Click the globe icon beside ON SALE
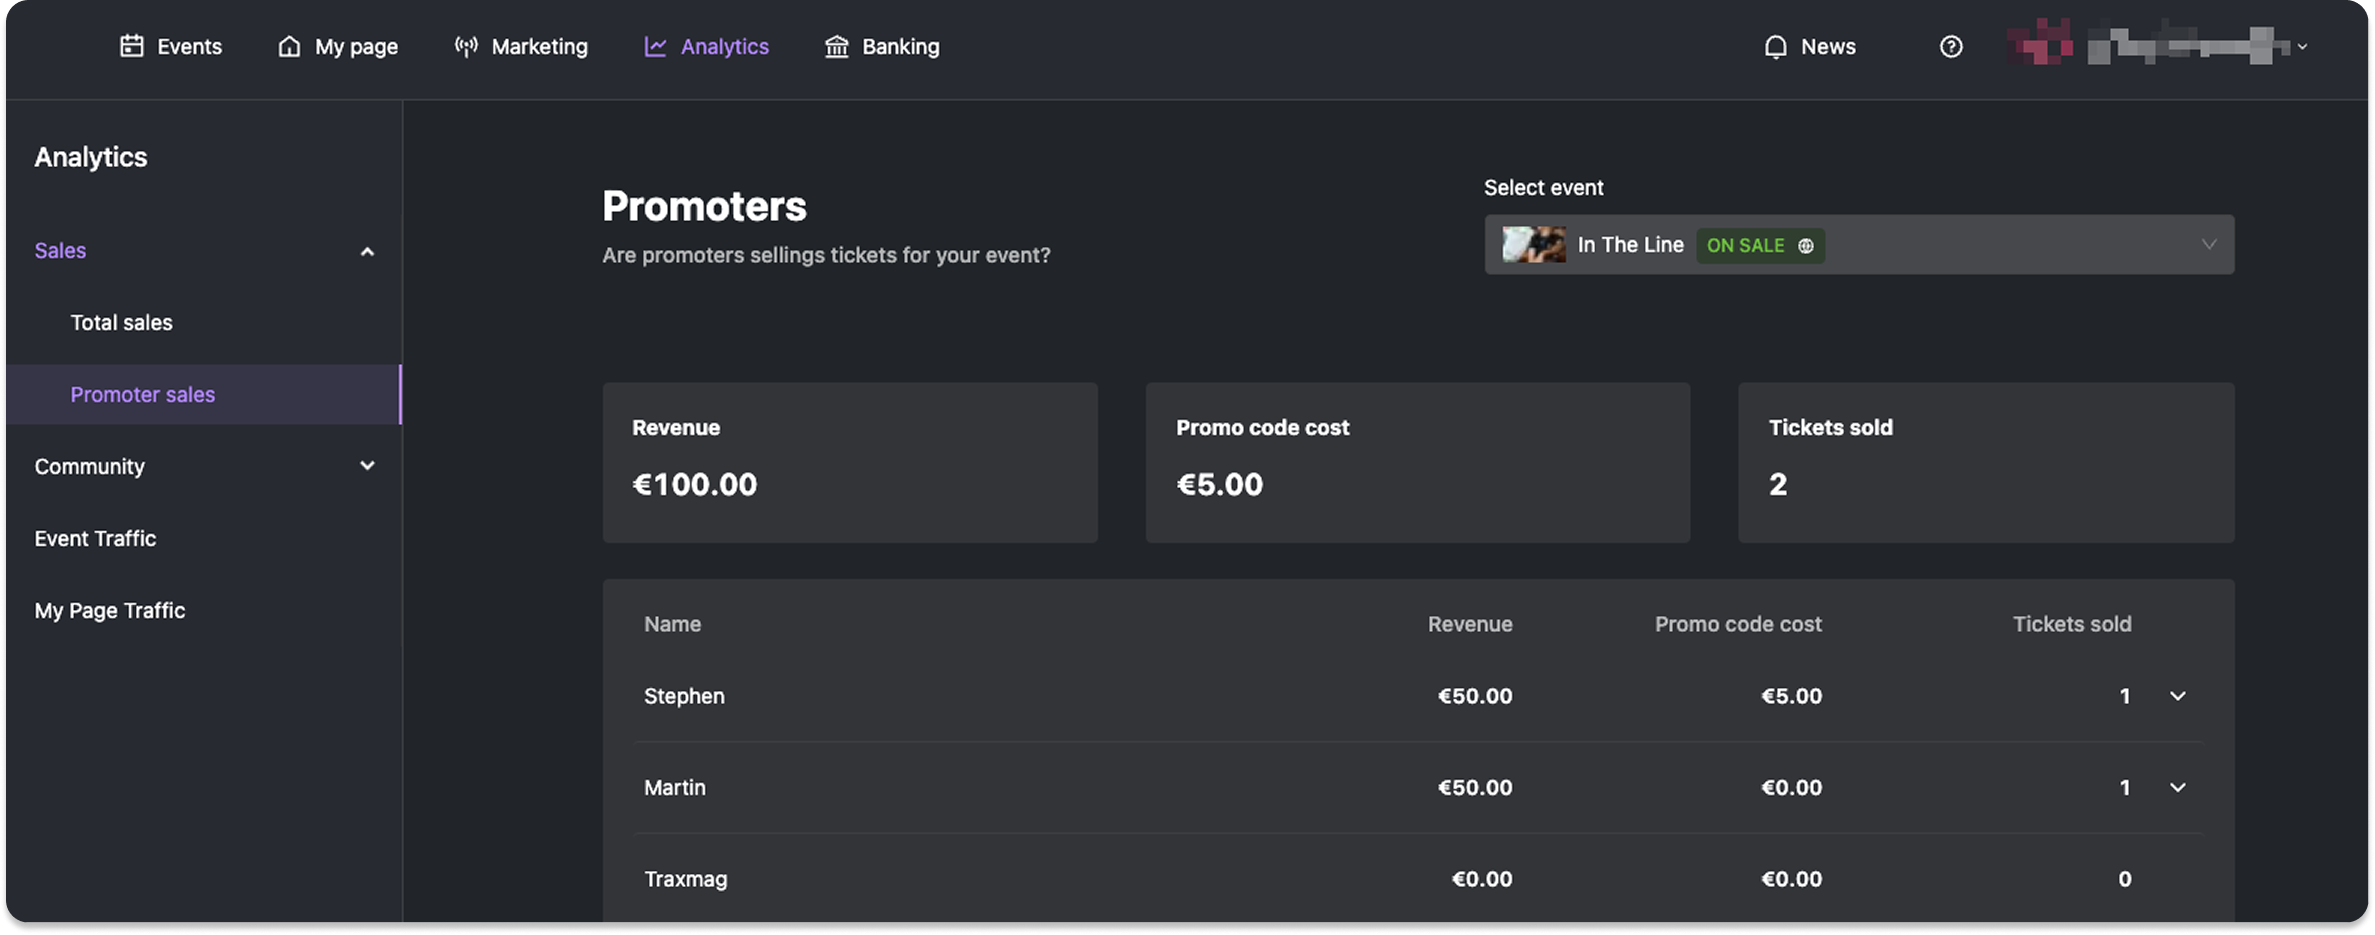Screen dimensions: 2375x935 coord(1806,246)
